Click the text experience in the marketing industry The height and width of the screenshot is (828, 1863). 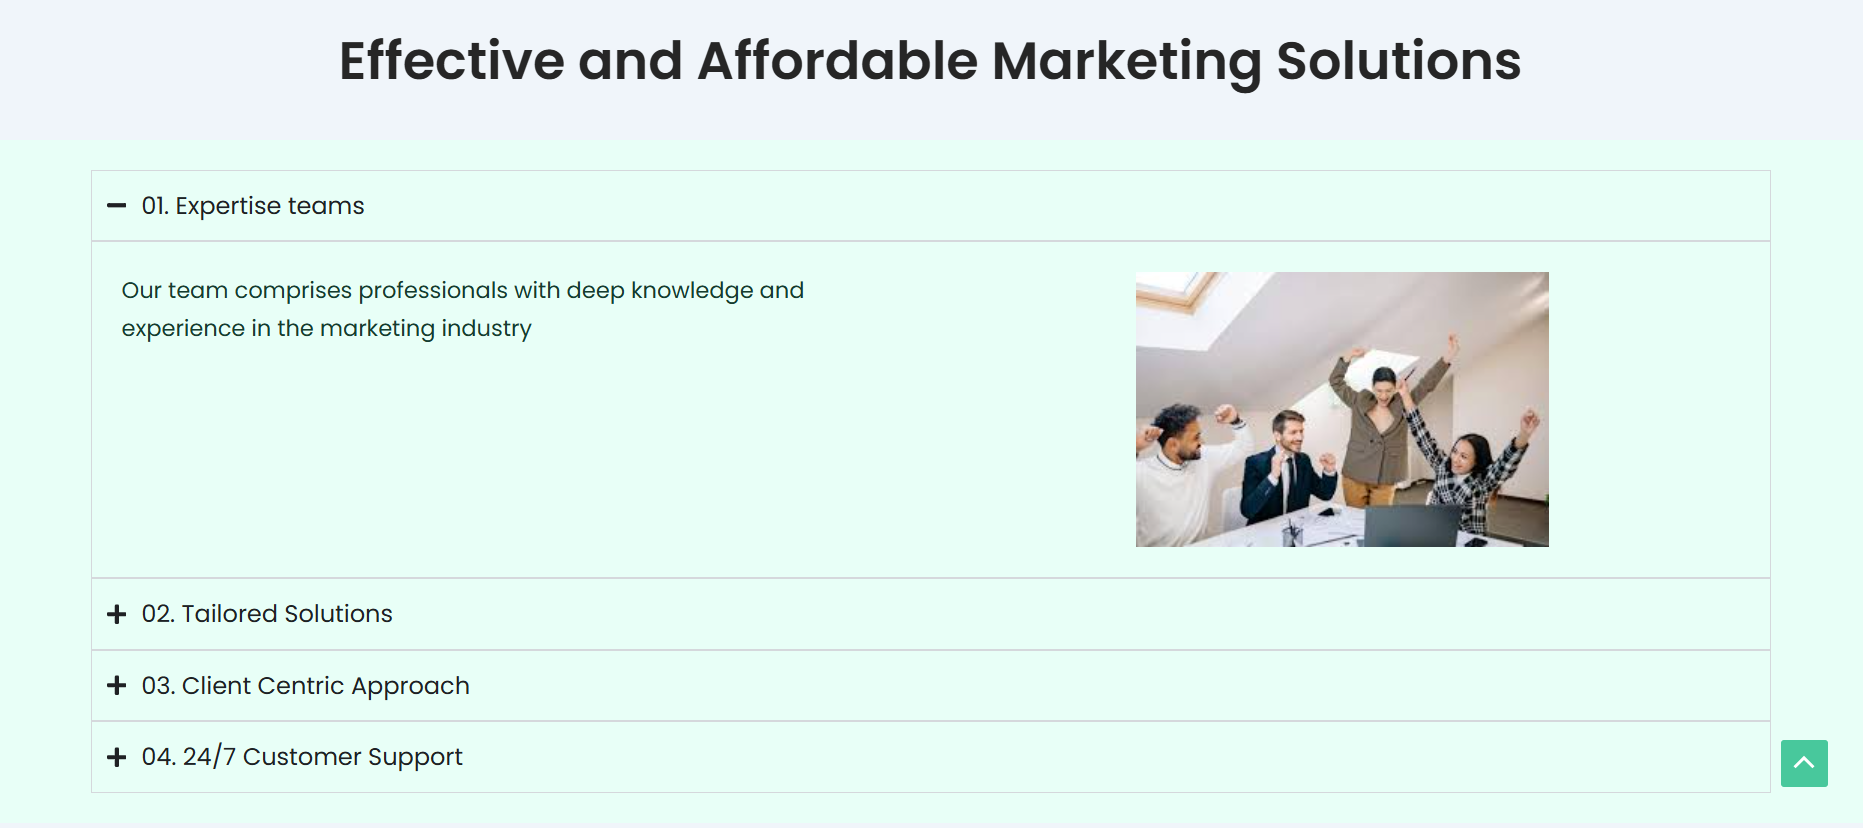click(327, 328)
